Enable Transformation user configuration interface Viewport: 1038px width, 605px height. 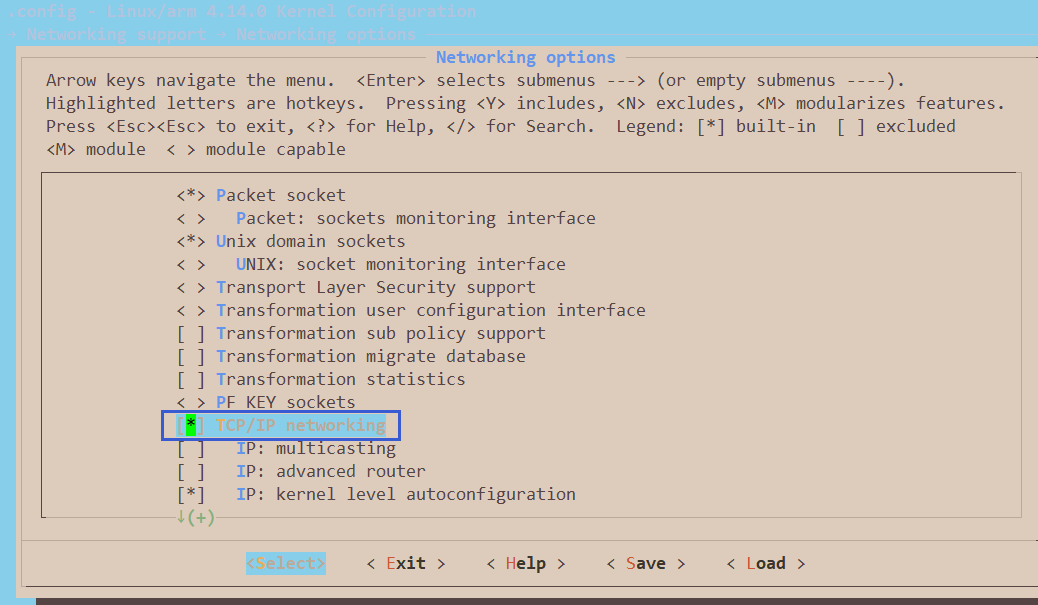tap(191, 310)
